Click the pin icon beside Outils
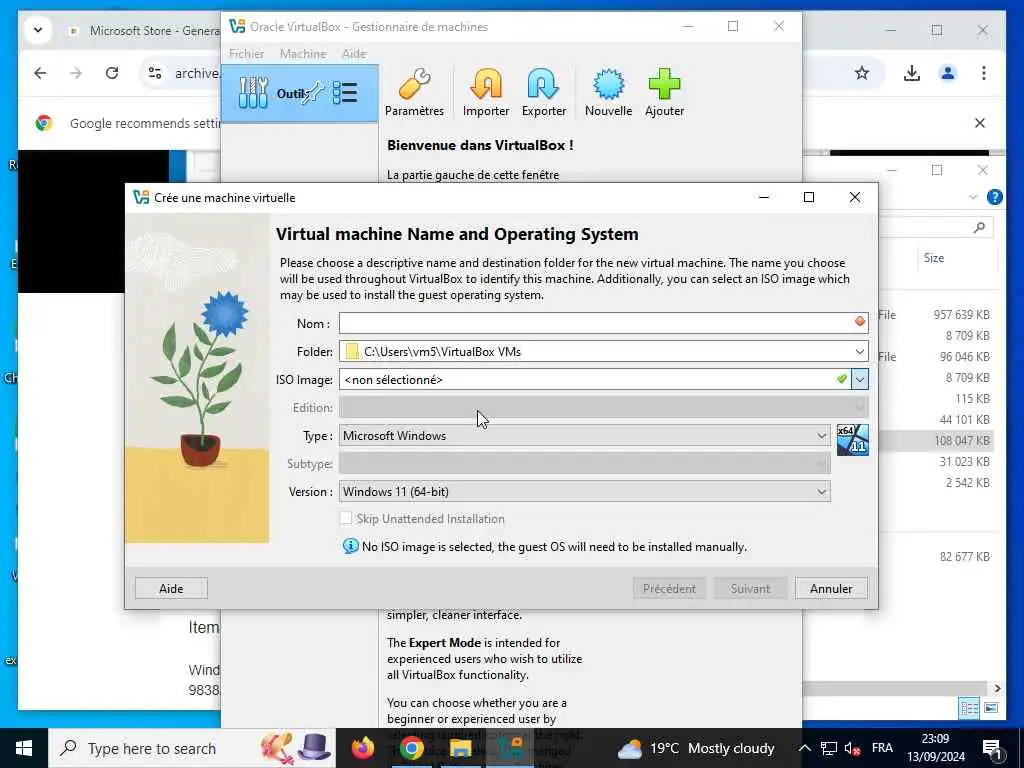1024x768 pixels. (314, 93)
